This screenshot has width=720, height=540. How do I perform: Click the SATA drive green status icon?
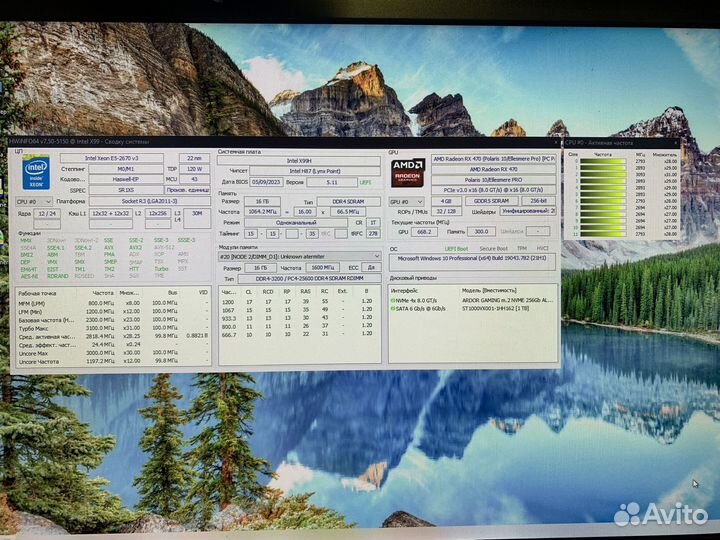click(393, 308)
